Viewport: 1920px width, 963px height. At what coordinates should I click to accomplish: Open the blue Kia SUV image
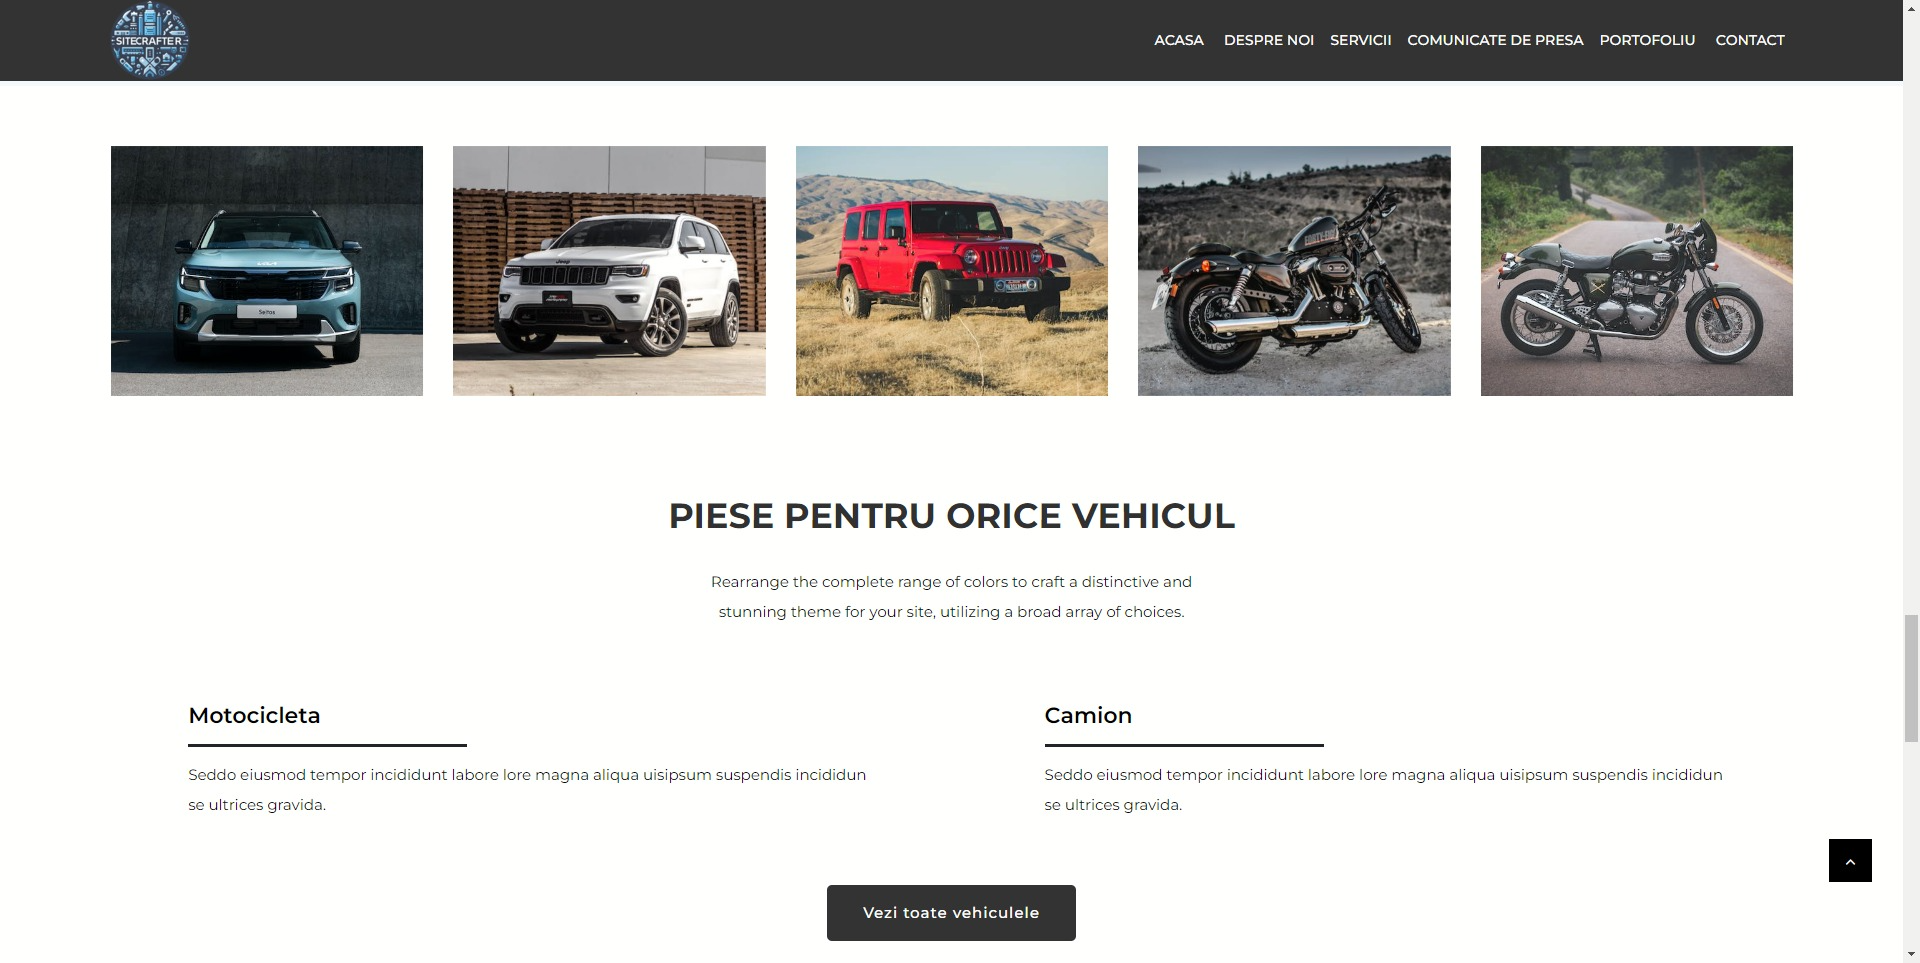point(267,271)
